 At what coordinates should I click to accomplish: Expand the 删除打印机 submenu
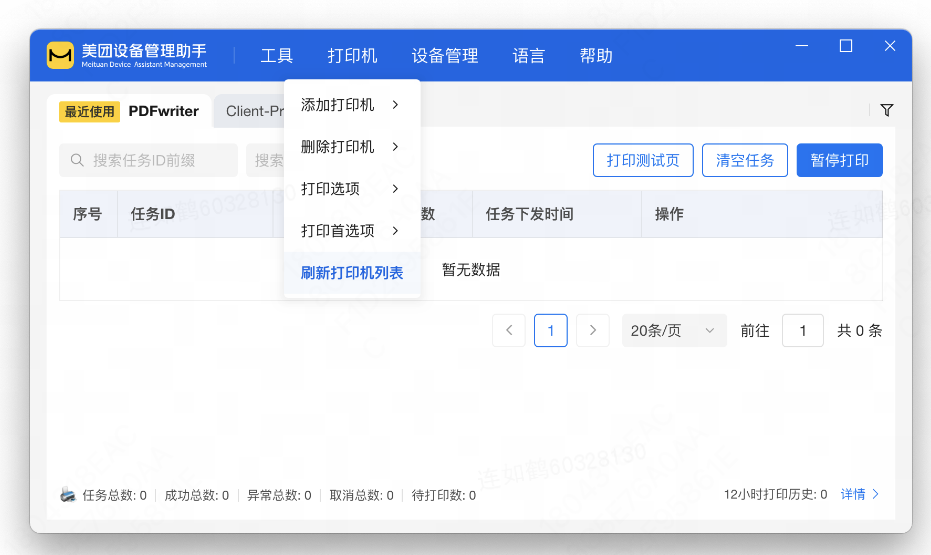352,147
